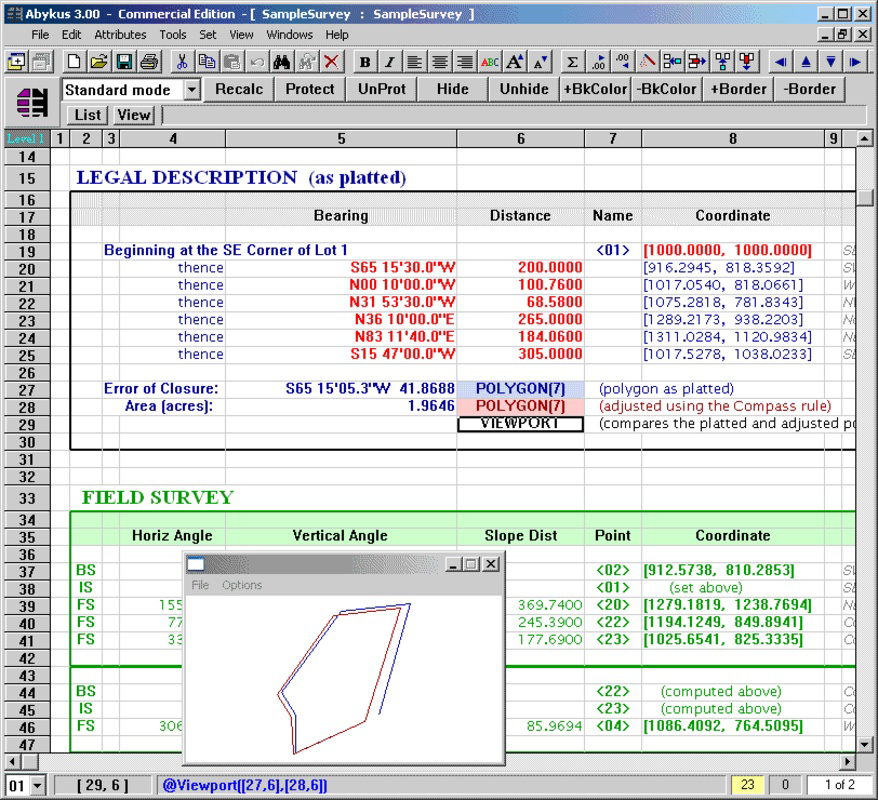Screen dimensions: 878x800
Task: Click the Save floppy disk icon
Action: [124, 62]
